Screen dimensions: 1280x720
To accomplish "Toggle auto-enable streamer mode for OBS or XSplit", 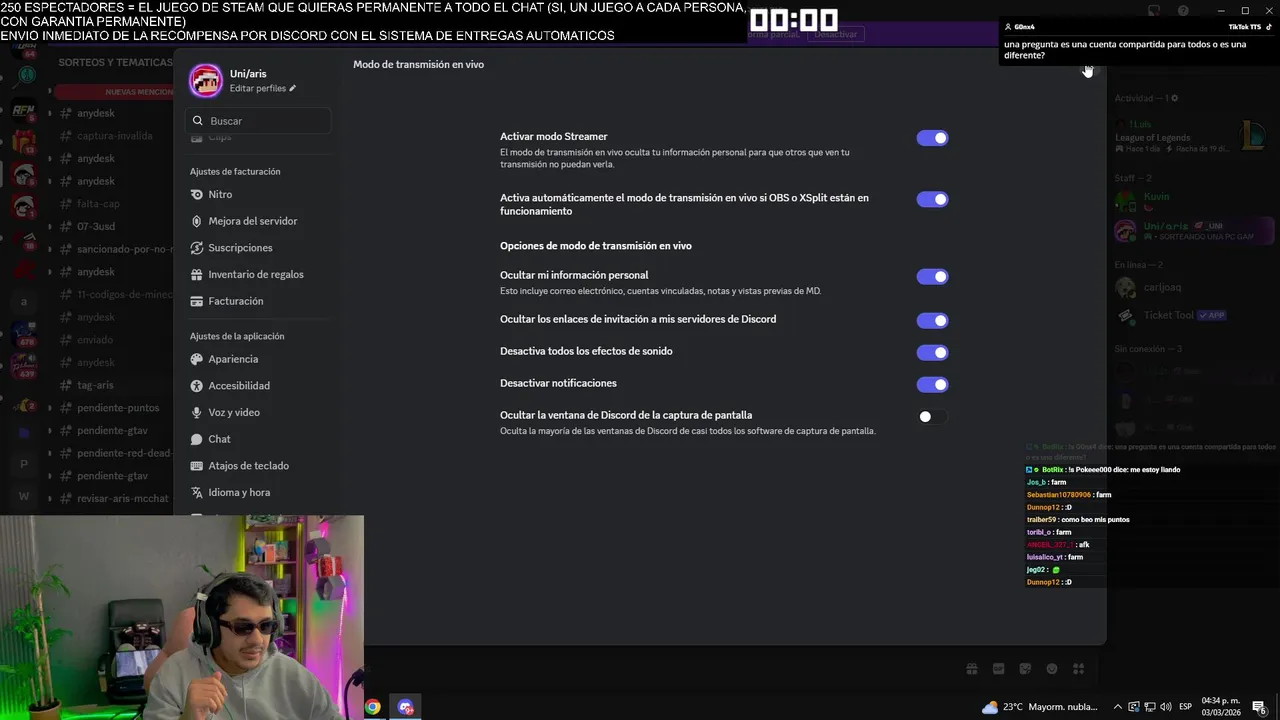I will click(x=932, y=199).
